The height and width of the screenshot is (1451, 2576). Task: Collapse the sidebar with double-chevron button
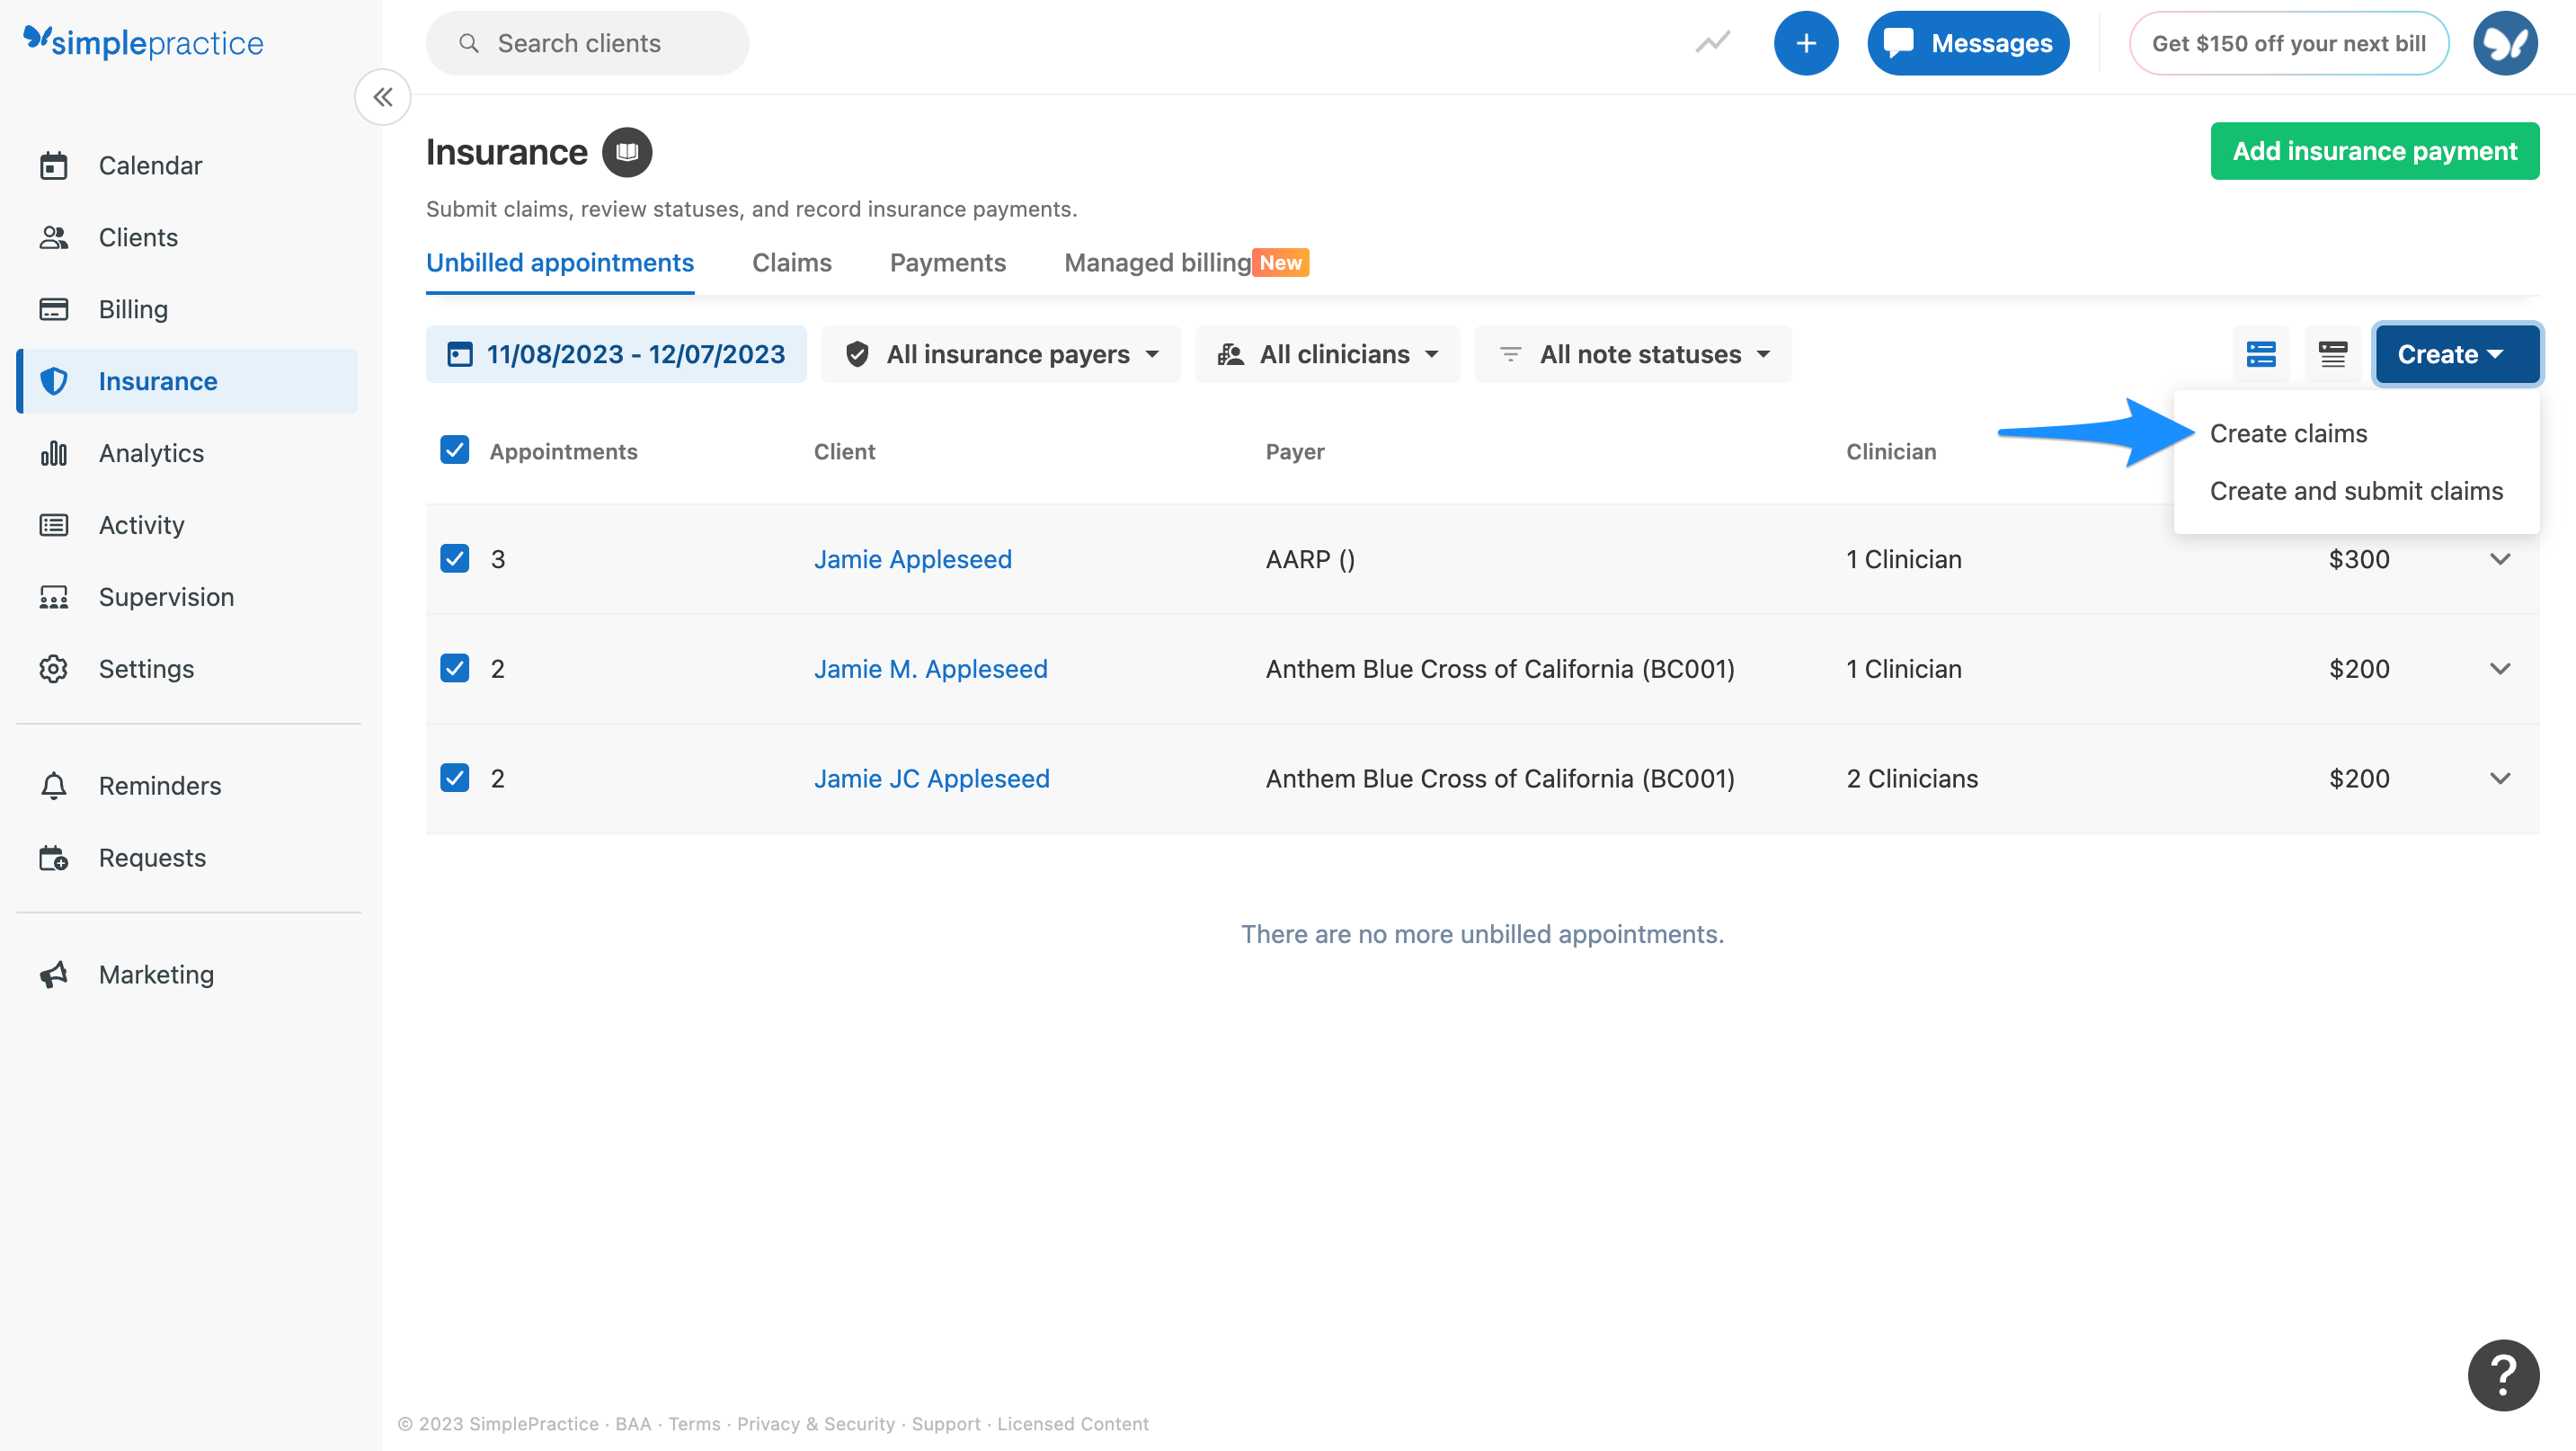point(383,97)
